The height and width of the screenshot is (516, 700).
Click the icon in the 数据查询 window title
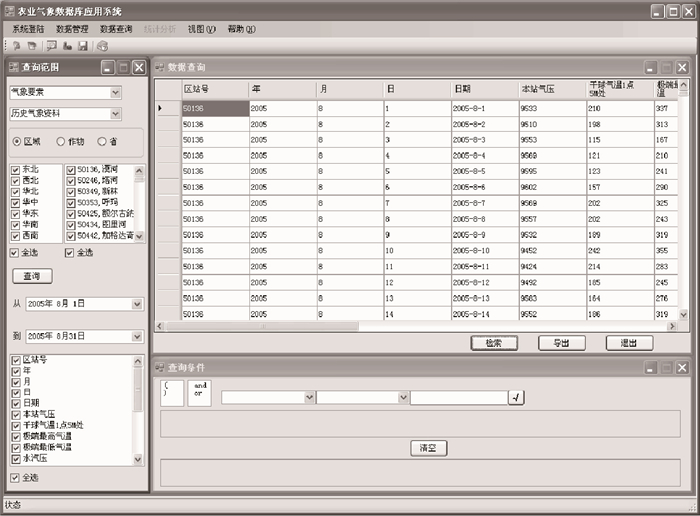point(159,67)
